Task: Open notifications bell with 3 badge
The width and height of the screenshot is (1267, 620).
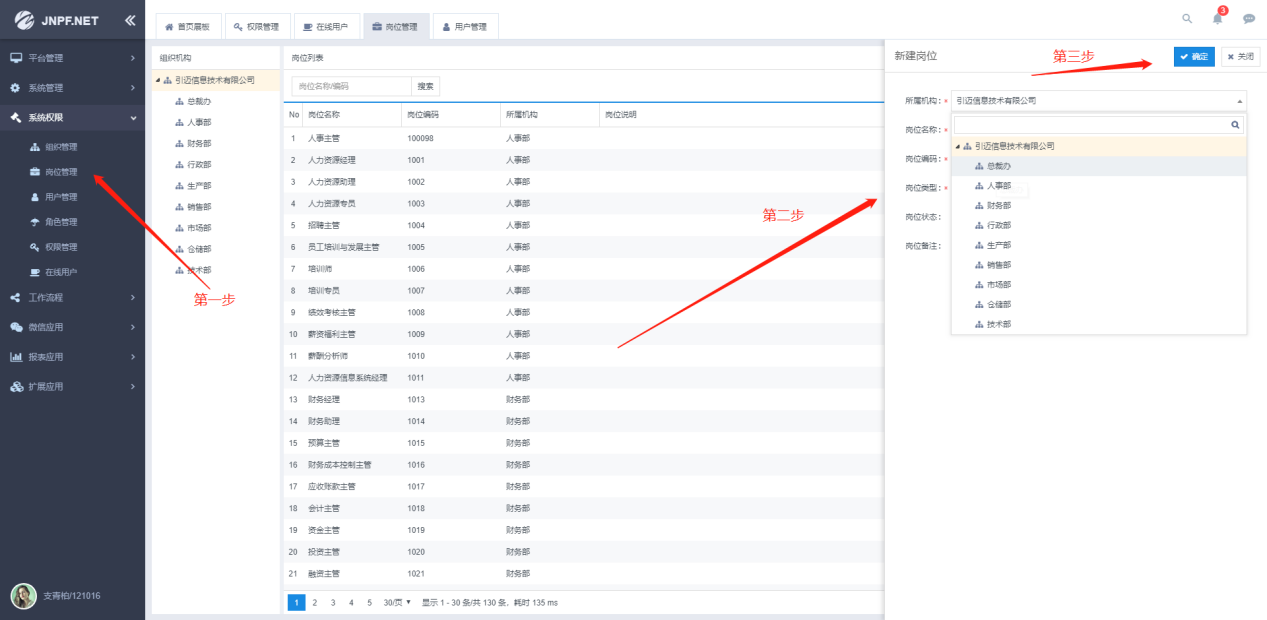Action: coord(1218,17)
